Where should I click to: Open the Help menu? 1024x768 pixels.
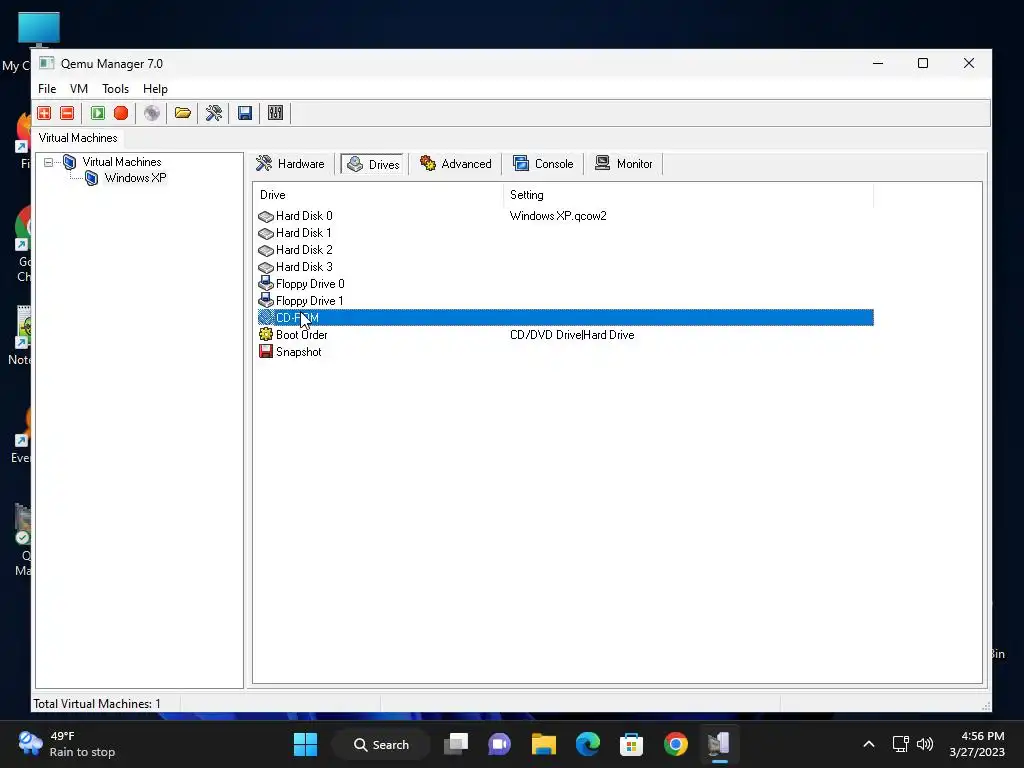point(155,89)
